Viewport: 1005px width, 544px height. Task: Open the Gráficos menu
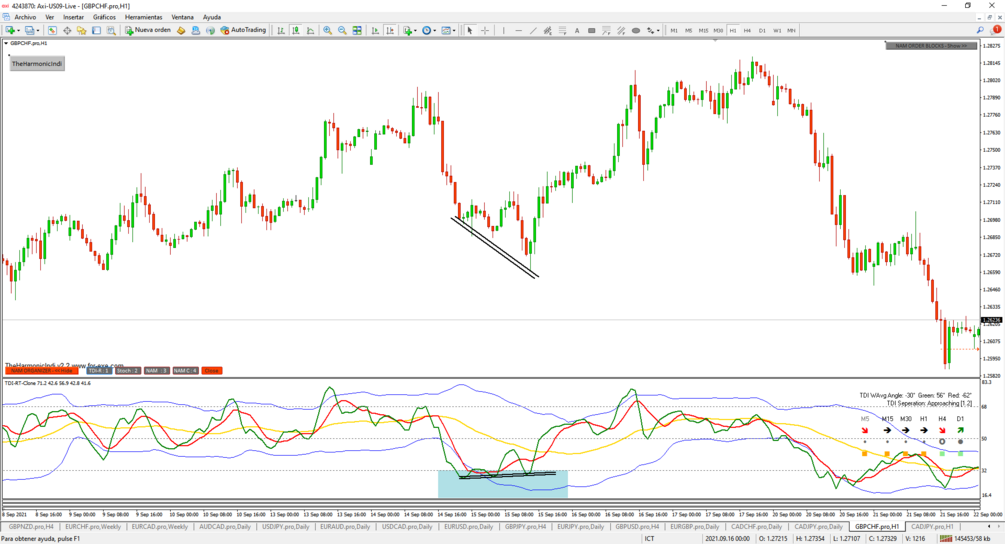104,17
